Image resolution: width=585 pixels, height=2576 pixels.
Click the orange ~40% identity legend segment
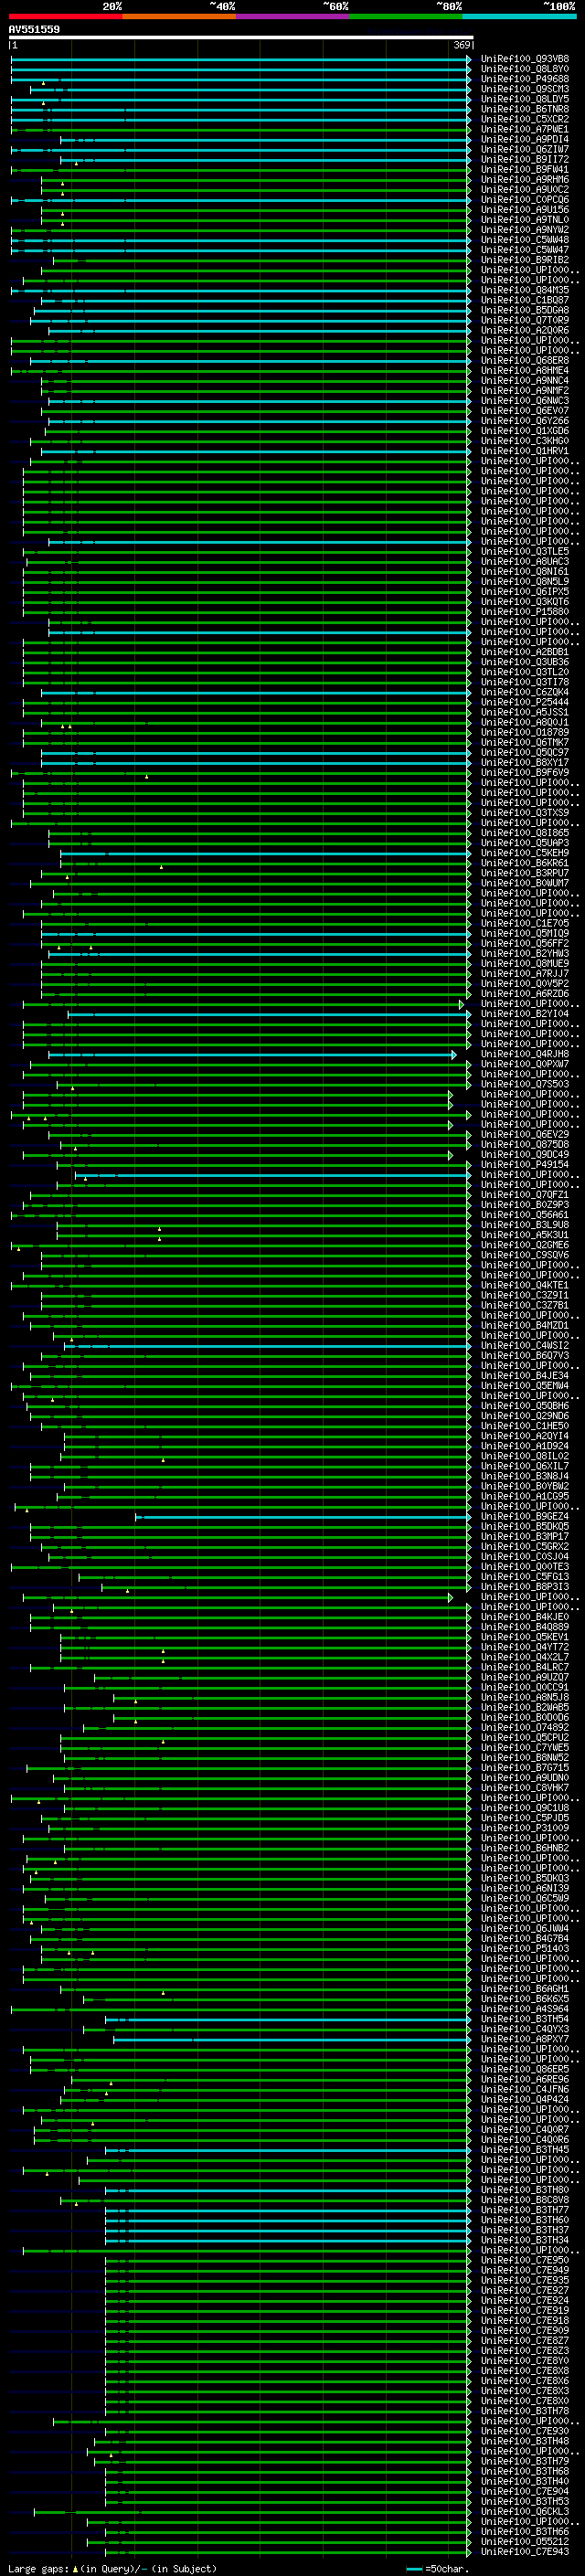(x=179, y=16)
